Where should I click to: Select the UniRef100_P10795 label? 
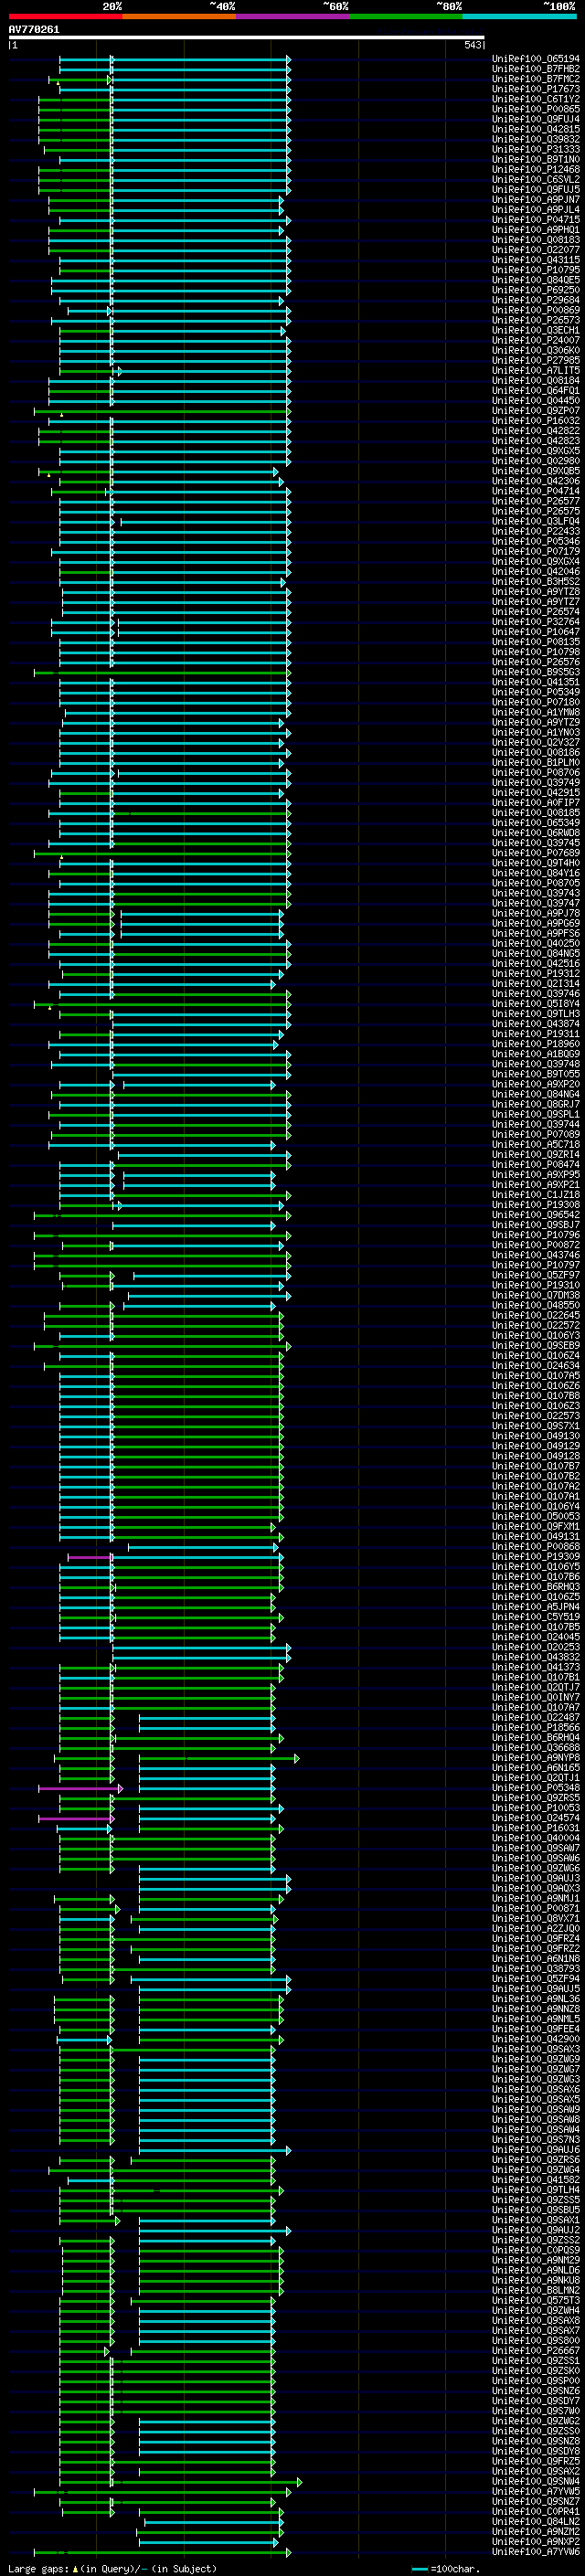click(535, 270)
